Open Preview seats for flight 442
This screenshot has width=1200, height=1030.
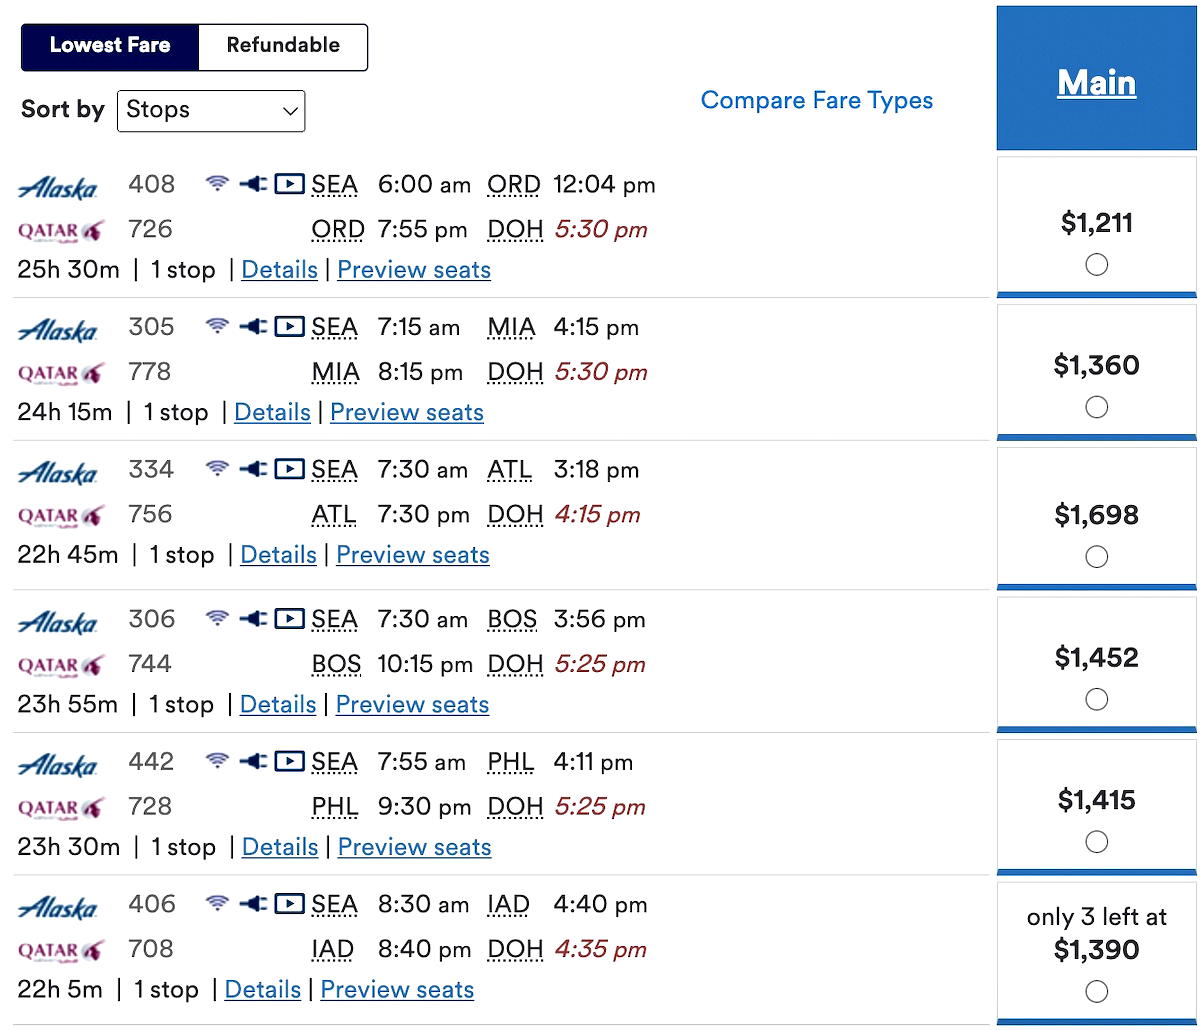click(x=414, y=847)
